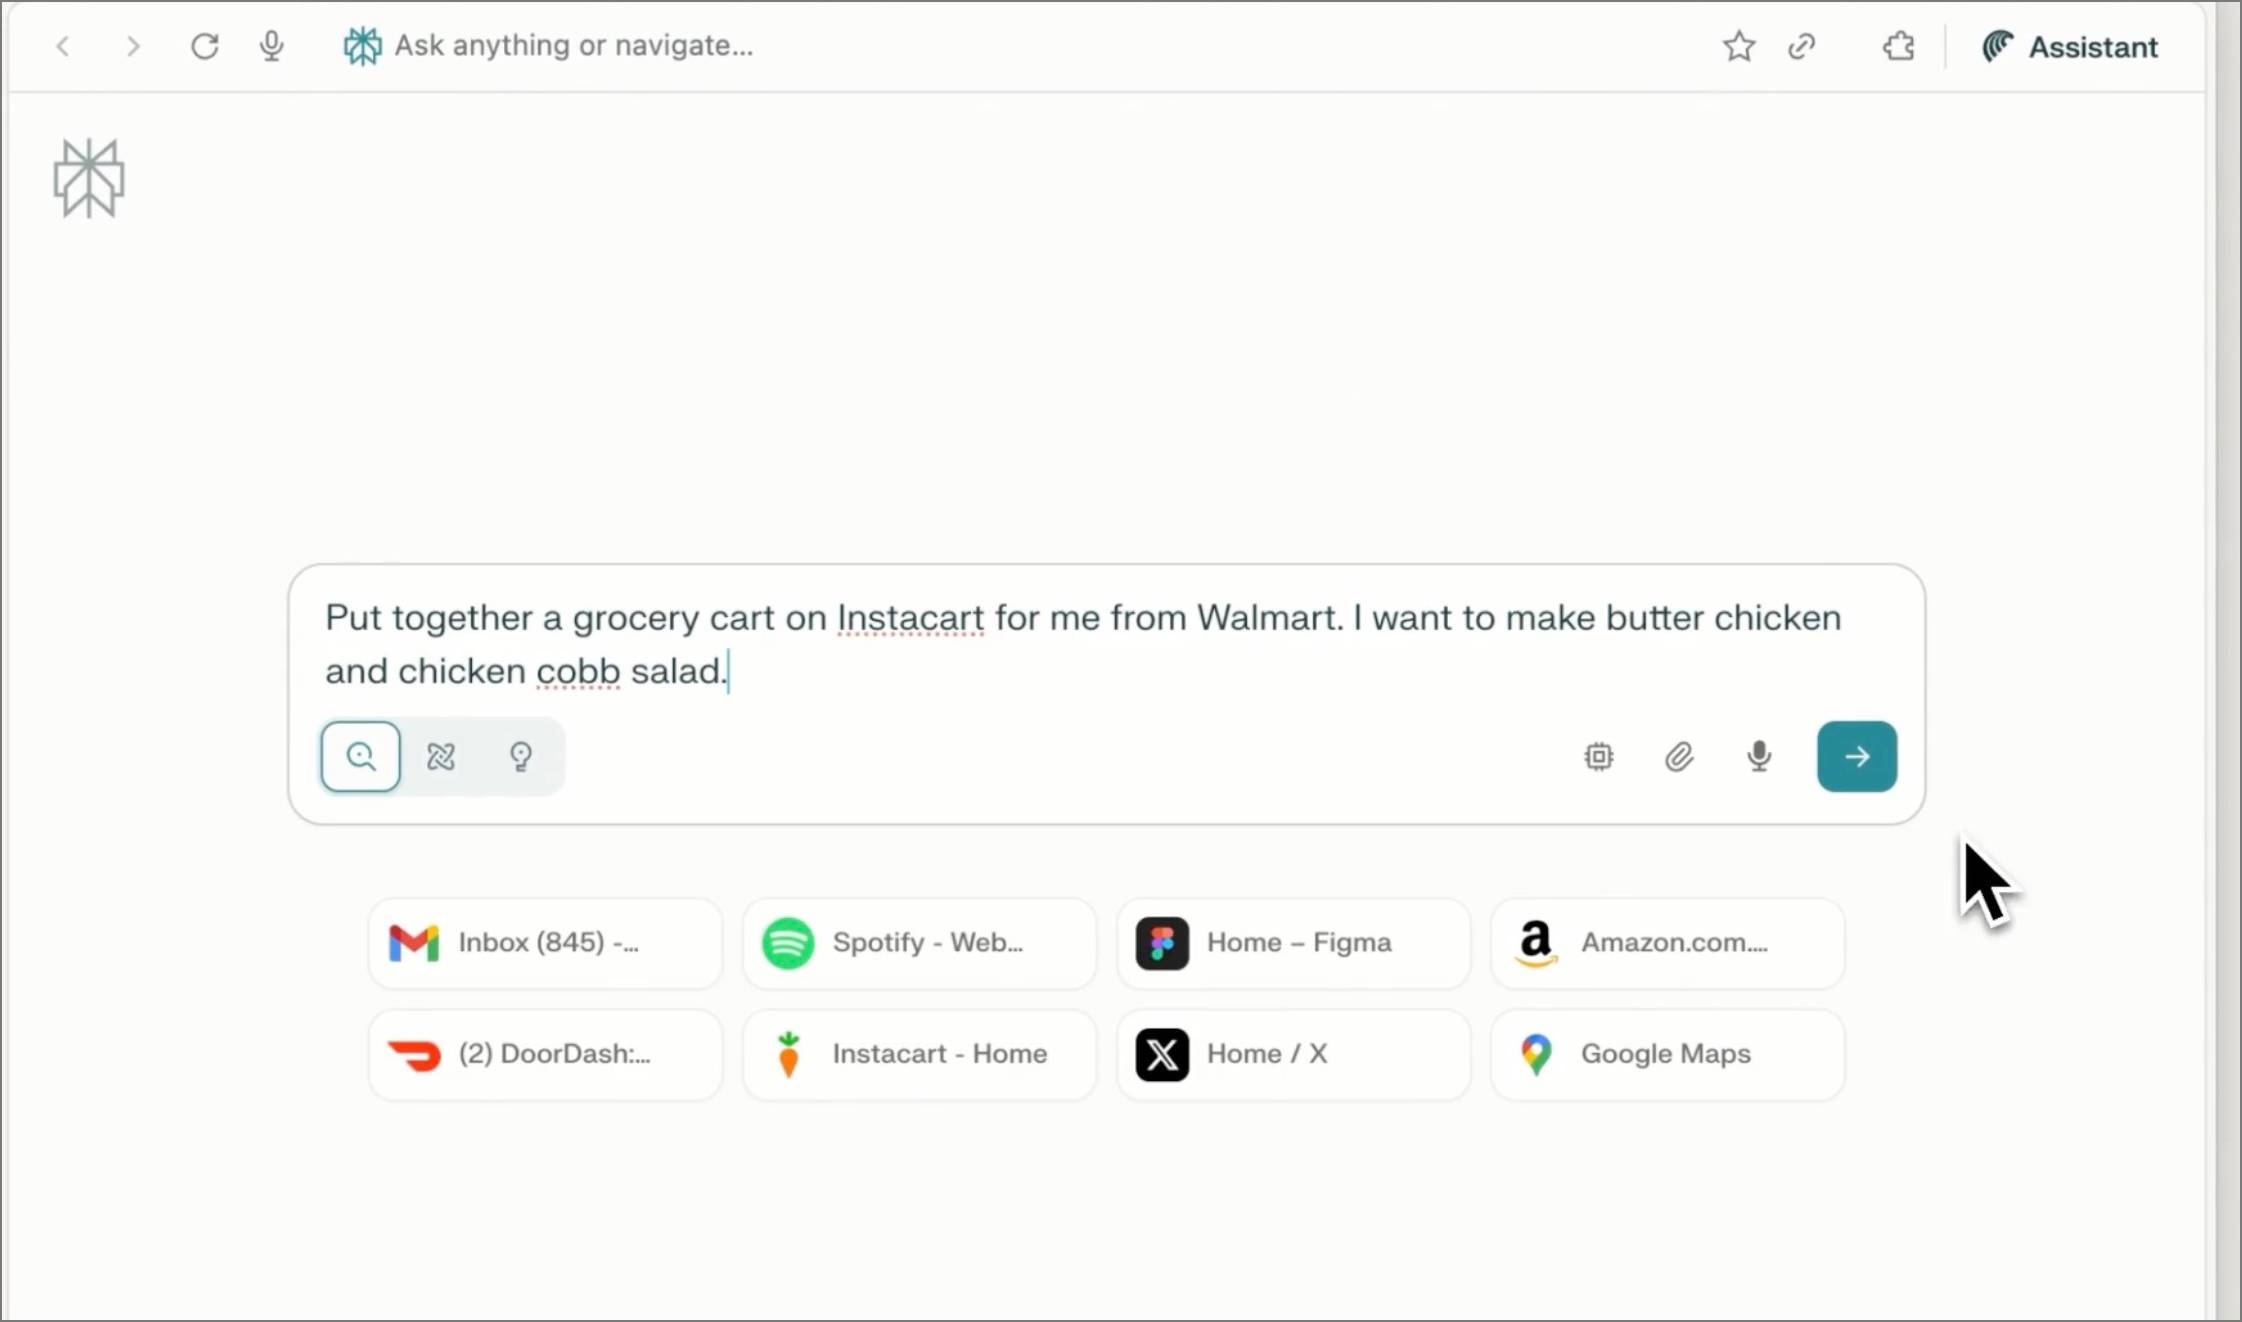Select the search mode pill in the composer

(360, 756)
